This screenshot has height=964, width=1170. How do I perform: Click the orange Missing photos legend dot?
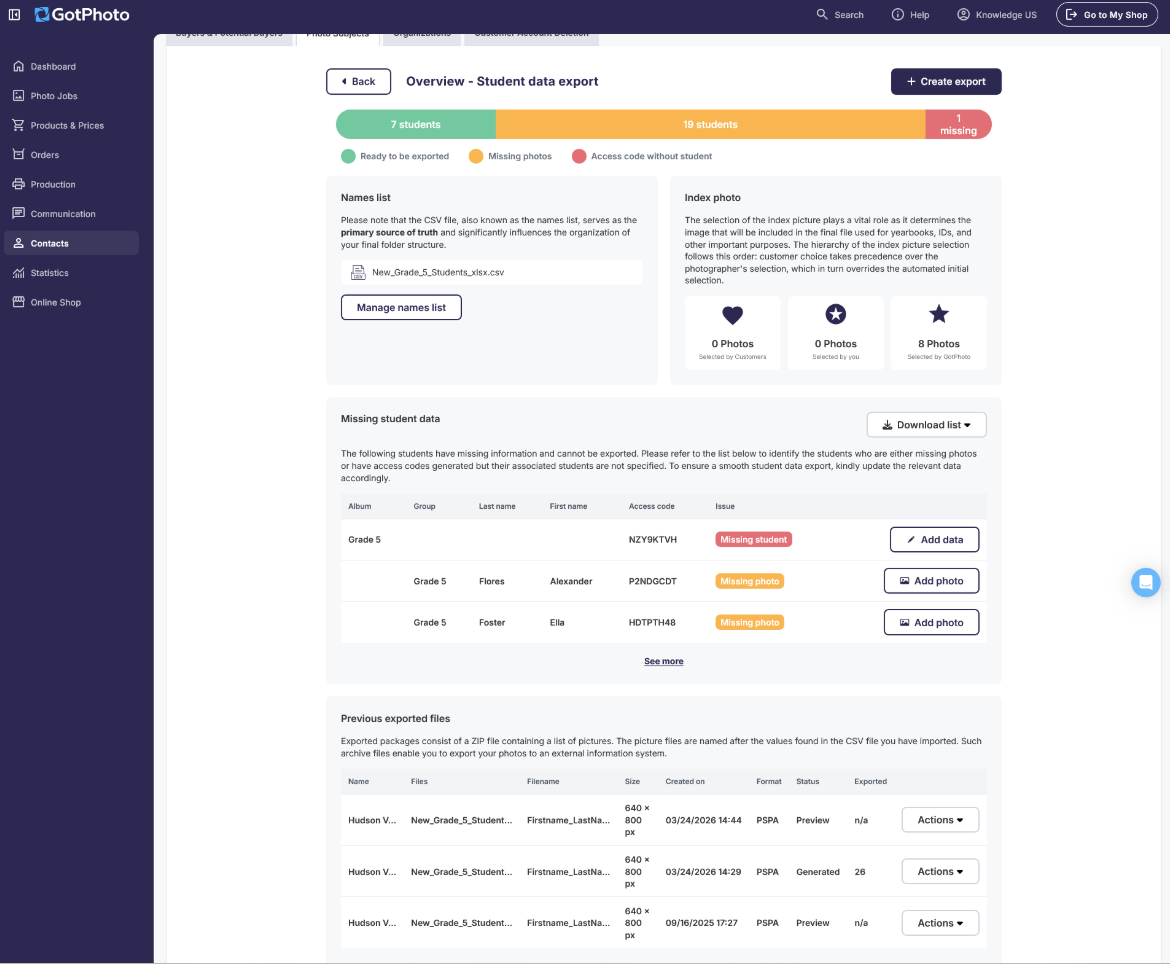click(x=476, y=156)
